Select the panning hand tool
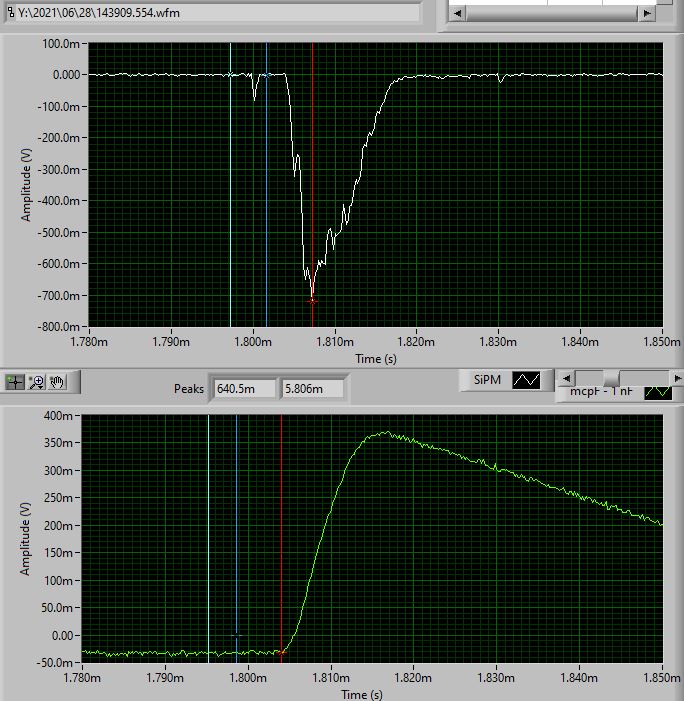684x701 pixels. [x=57, y=382]
